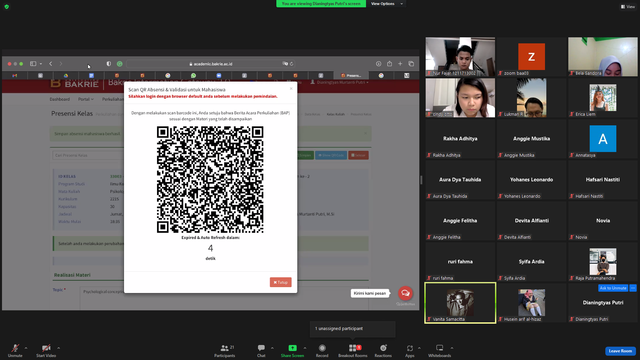The height and width of the screenshot is (360, 640).
Task: Click the Kirim kami pesan bubble
Action: tap(369, 293)
